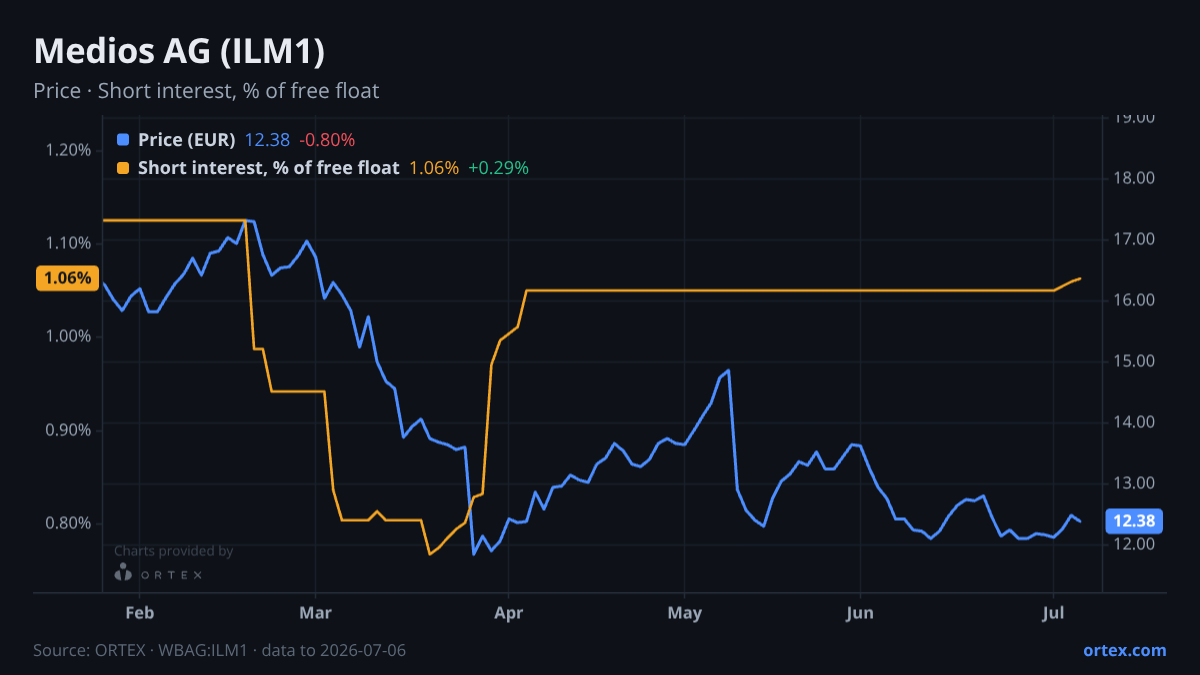
Task: Click the 18.00 right axis label
Action: pyautogui.click(x=1134, y=179)
